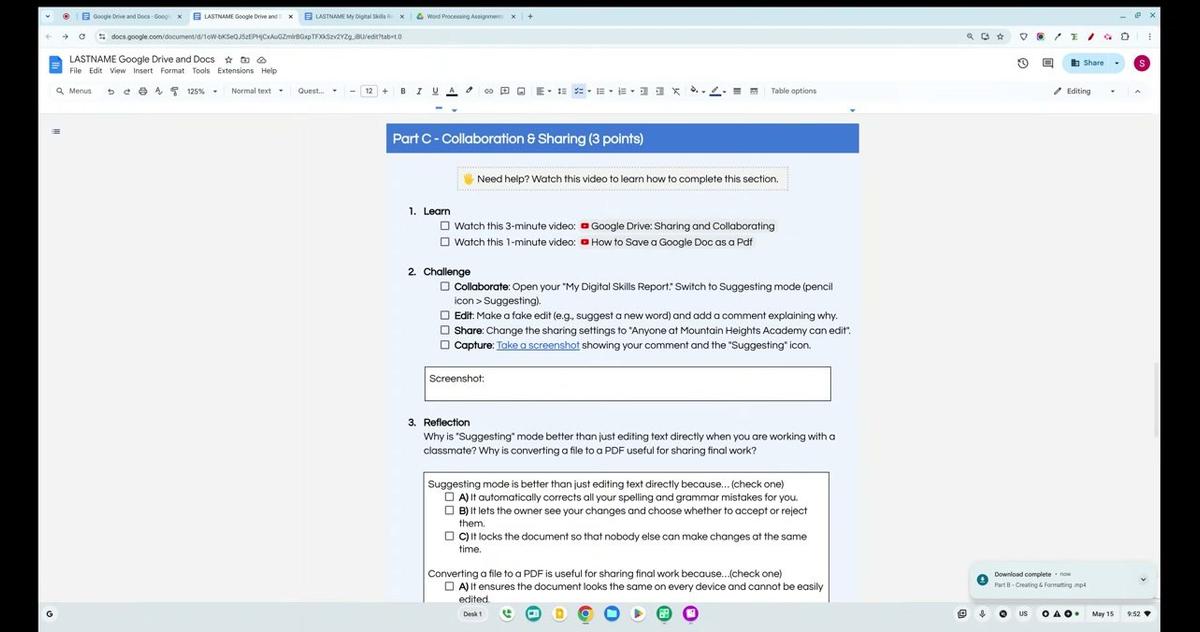The image size is (1200, 632).
Task: Check option C locks the document
Action: coord(450,536)
